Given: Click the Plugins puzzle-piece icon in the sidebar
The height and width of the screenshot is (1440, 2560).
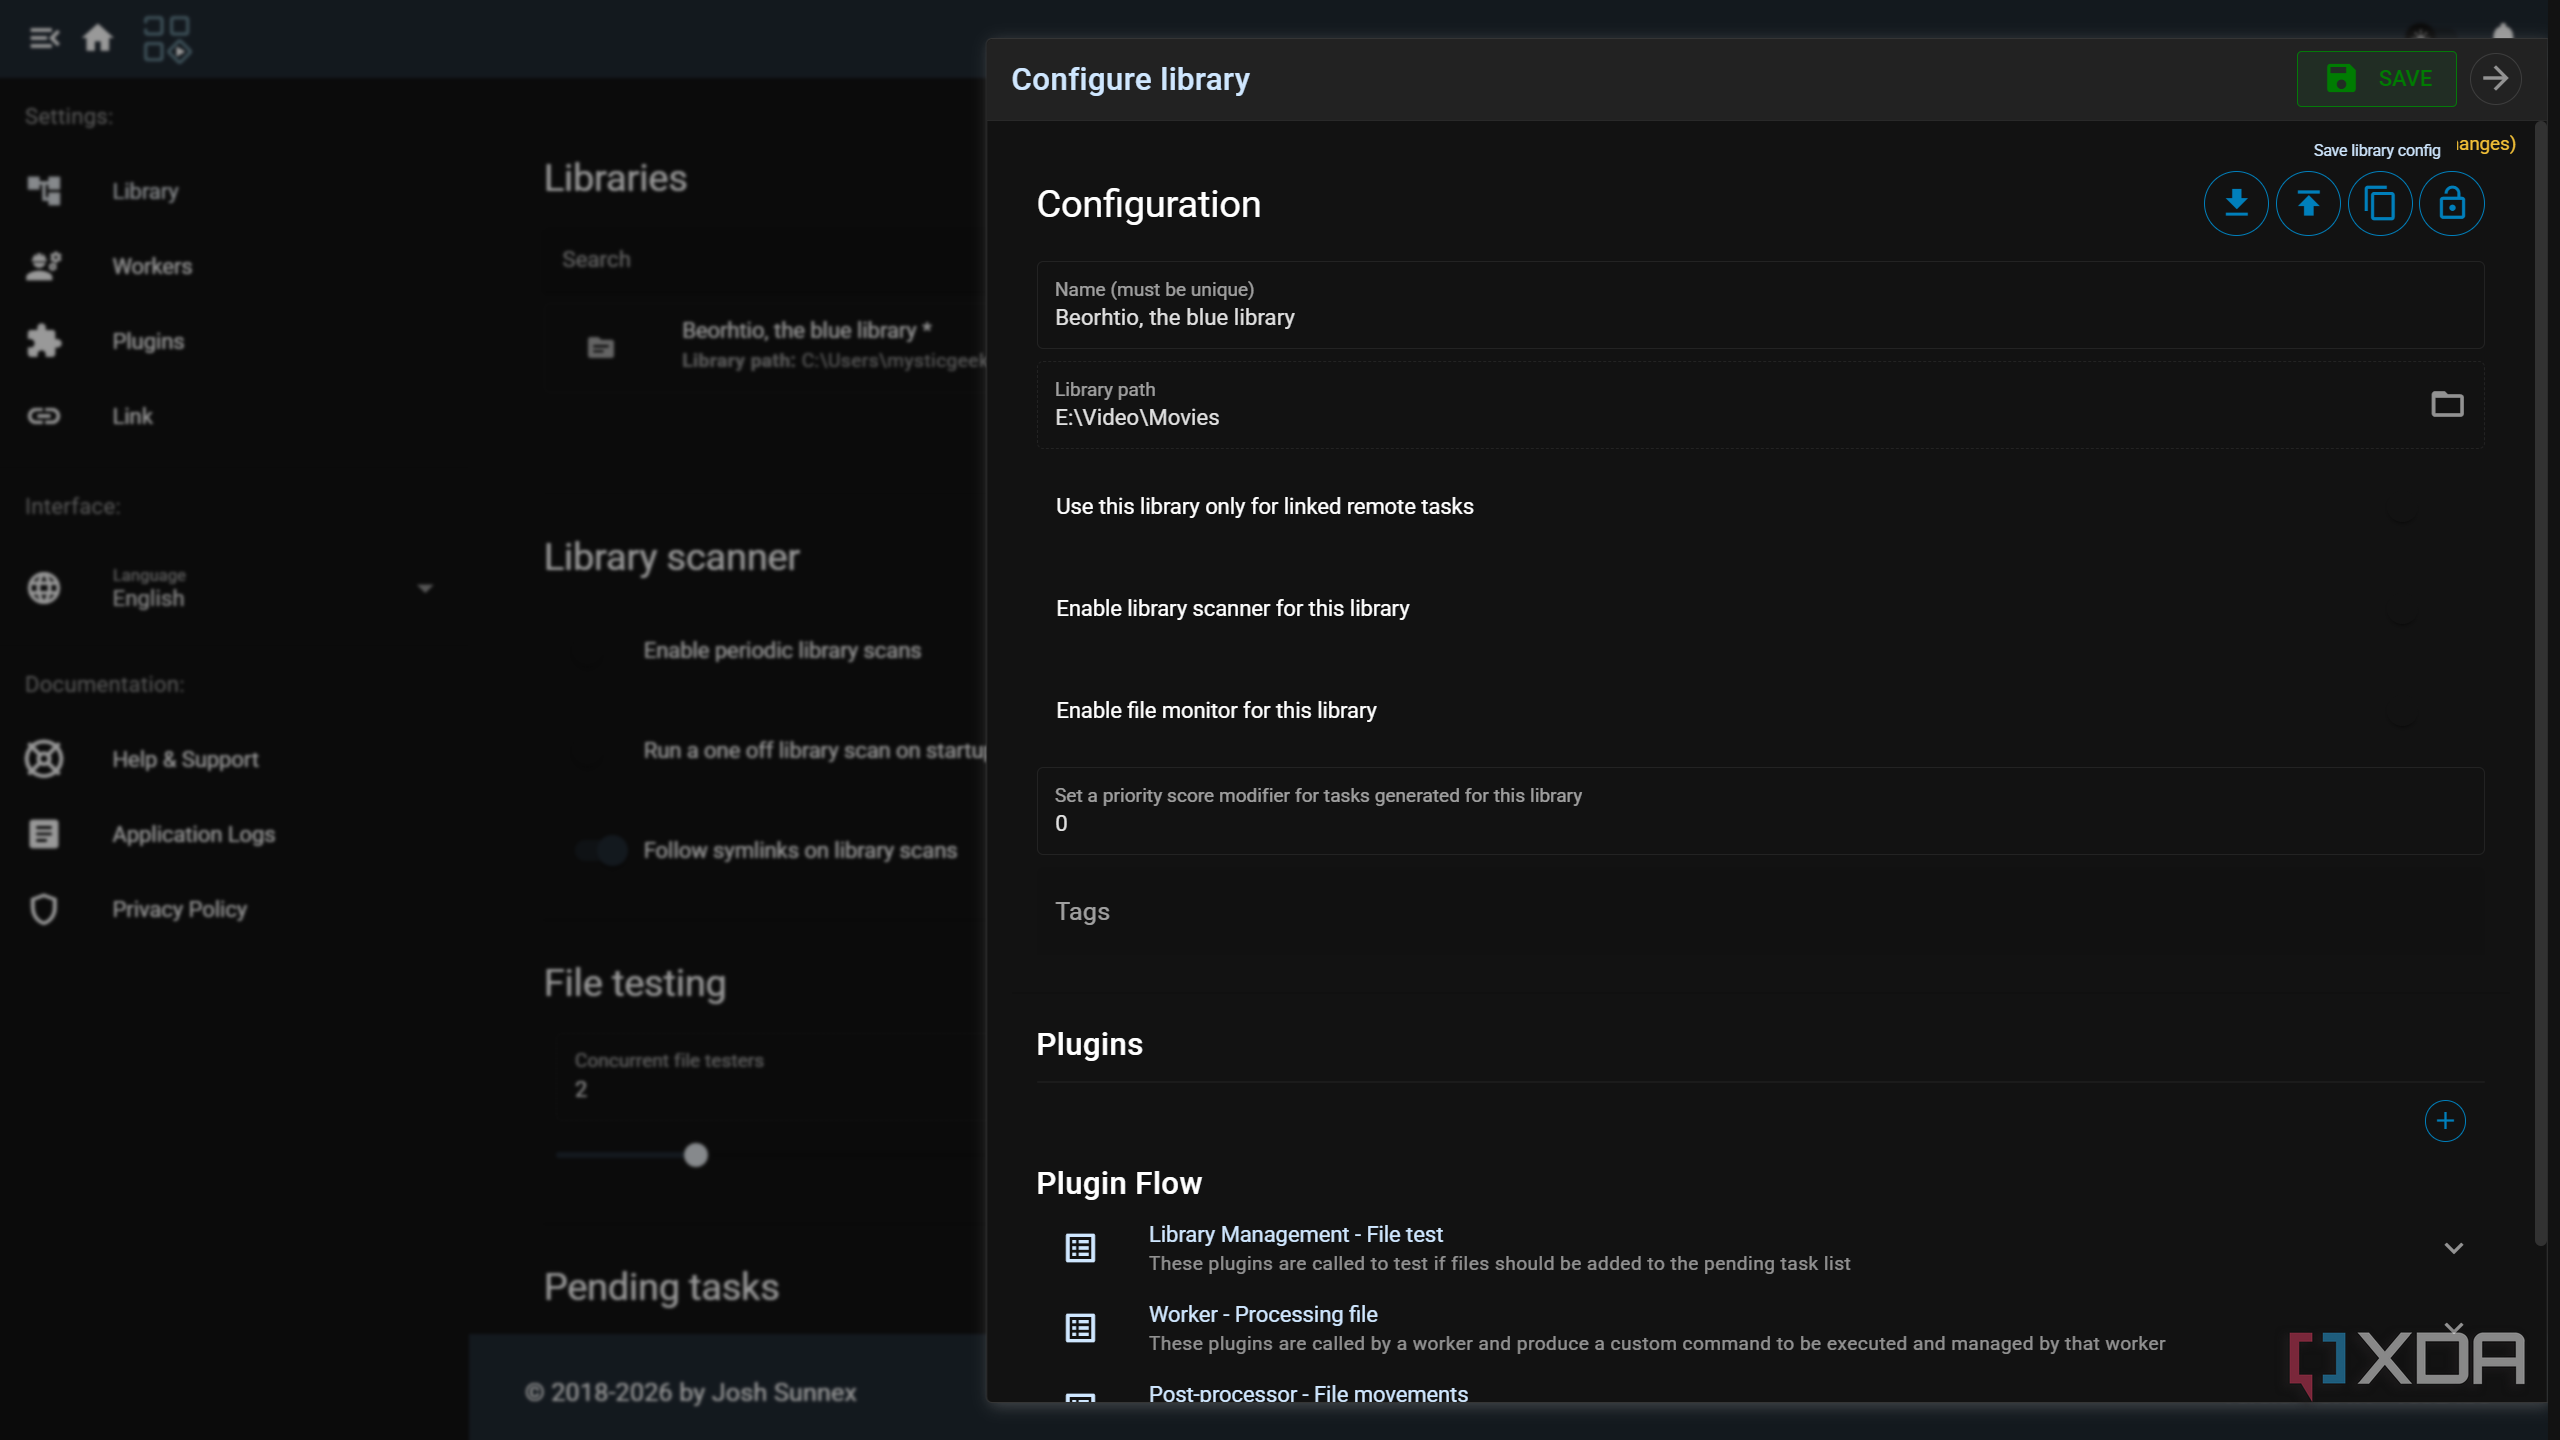Looking at the screenshot, I should (x=44, y=341).
